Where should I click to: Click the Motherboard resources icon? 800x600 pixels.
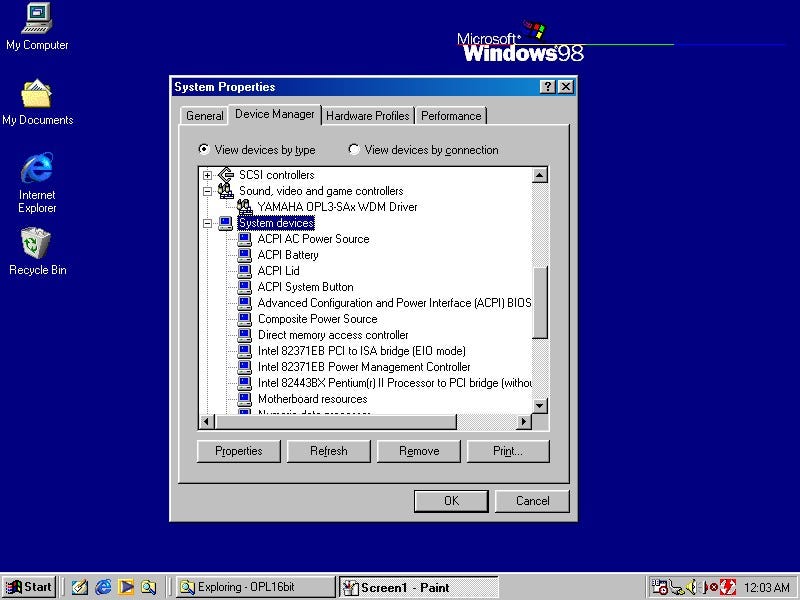[244, 398]
